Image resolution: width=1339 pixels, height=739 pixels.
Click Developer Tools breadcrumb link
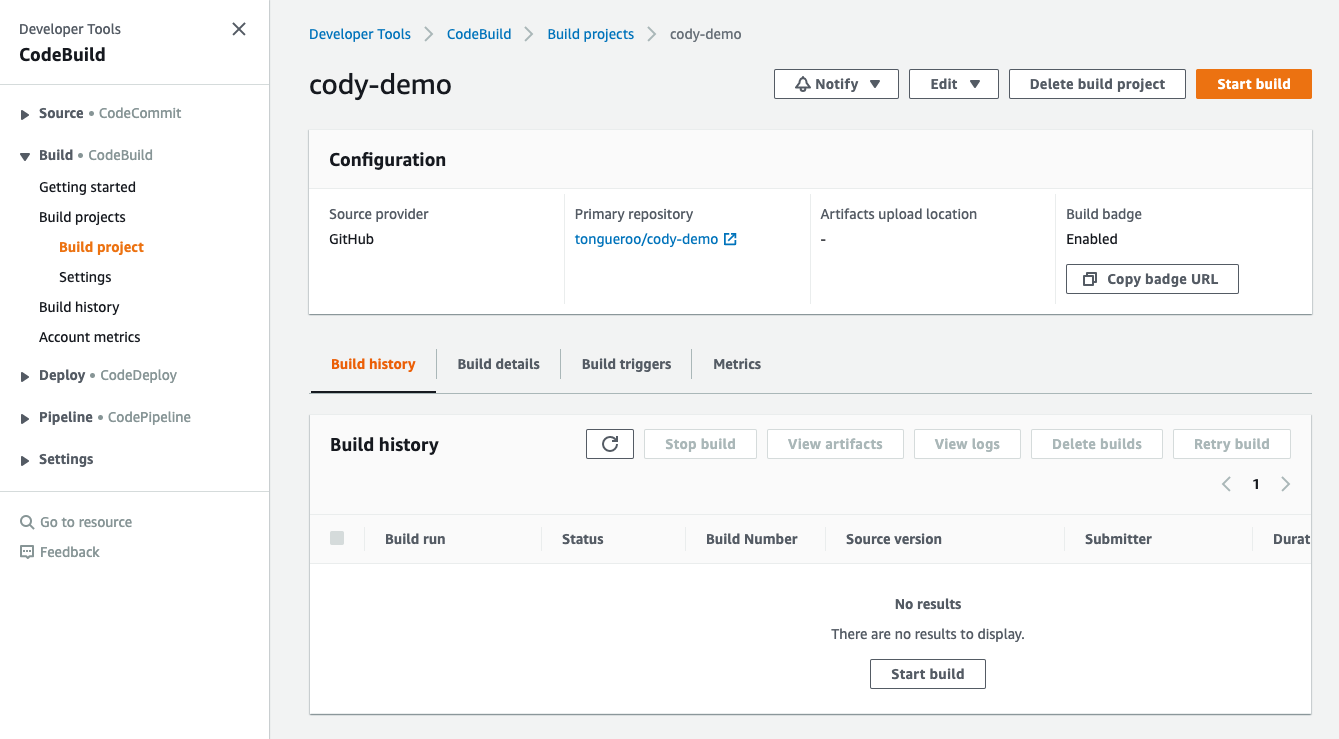click(360, 34)
